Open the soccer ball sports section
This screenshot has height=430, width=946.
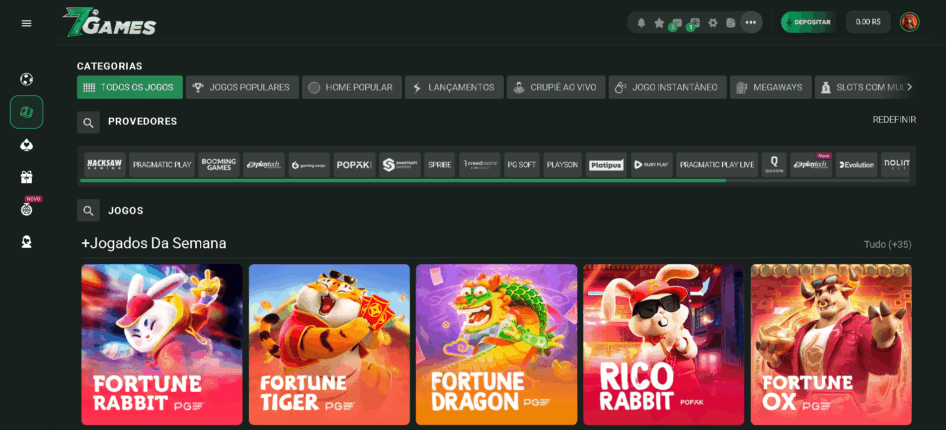(x=27, y=79)
